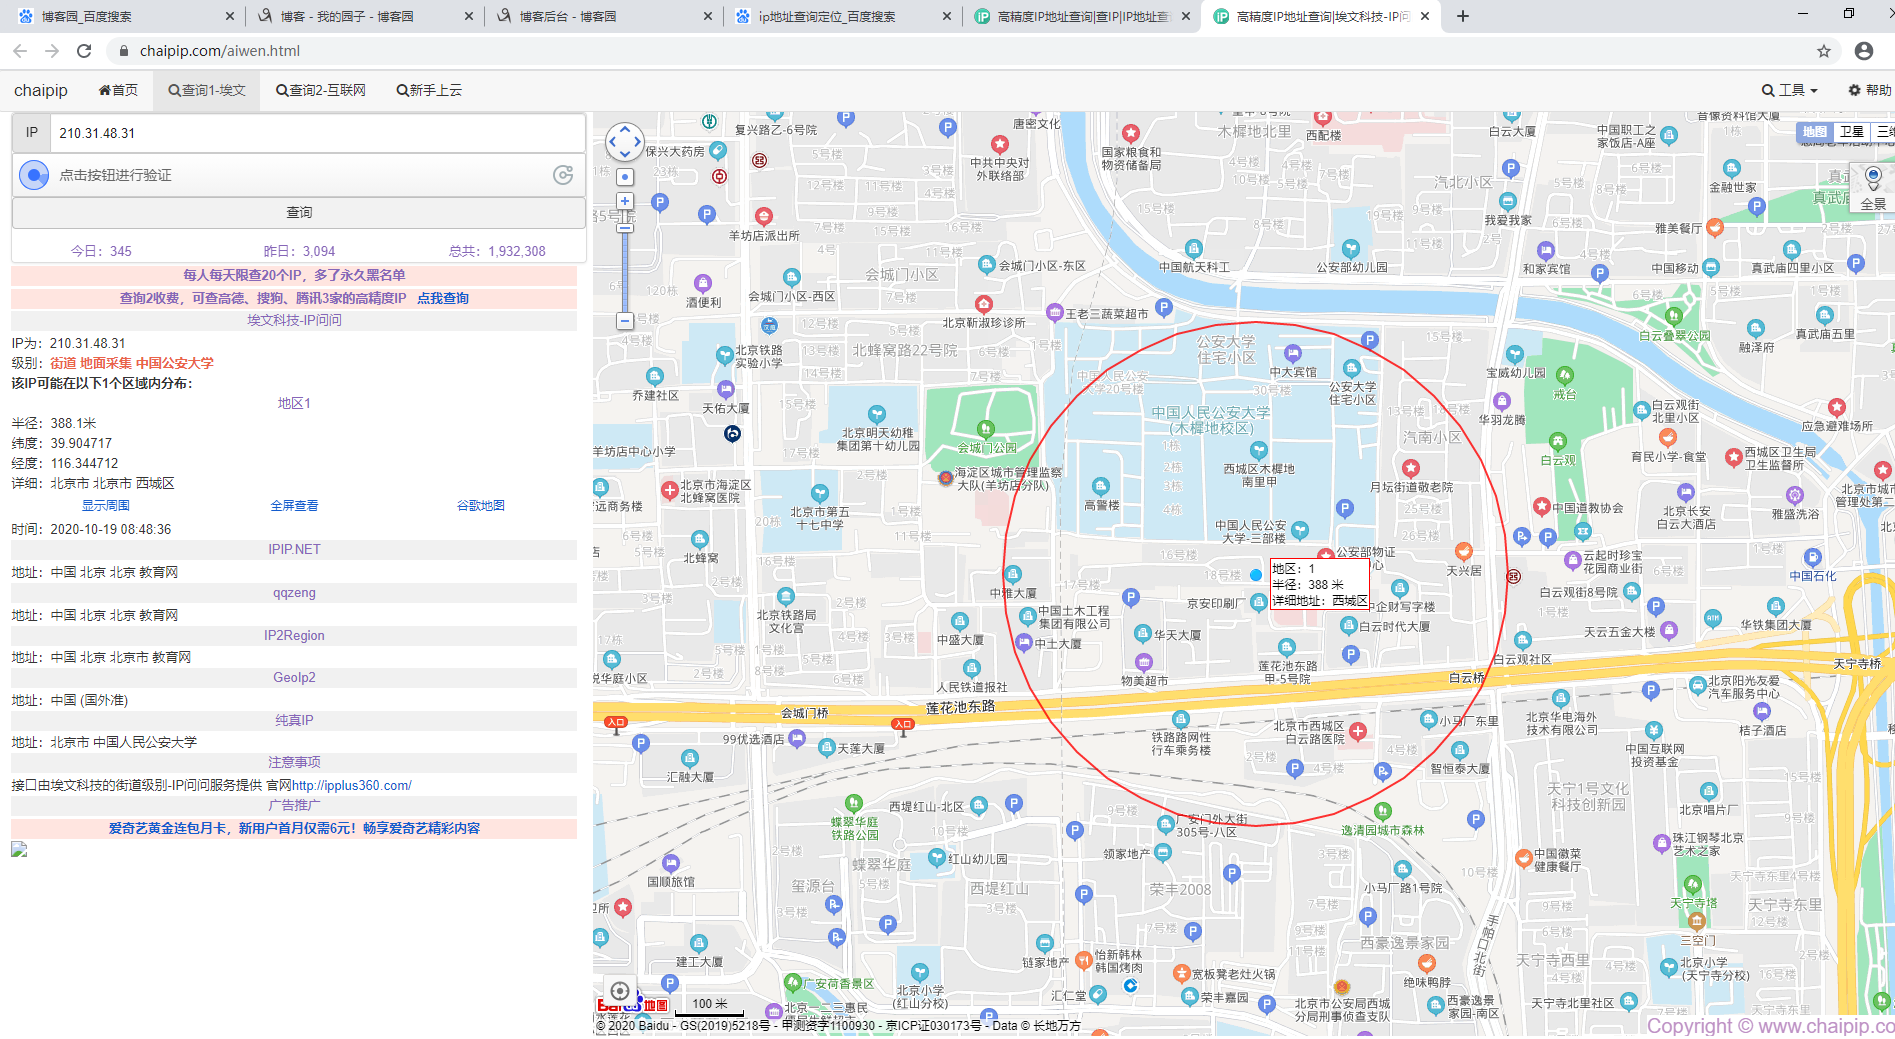
Task: Switch to ip地址查询定位_百度搜索 tab
Action: [x=842, y=16]
